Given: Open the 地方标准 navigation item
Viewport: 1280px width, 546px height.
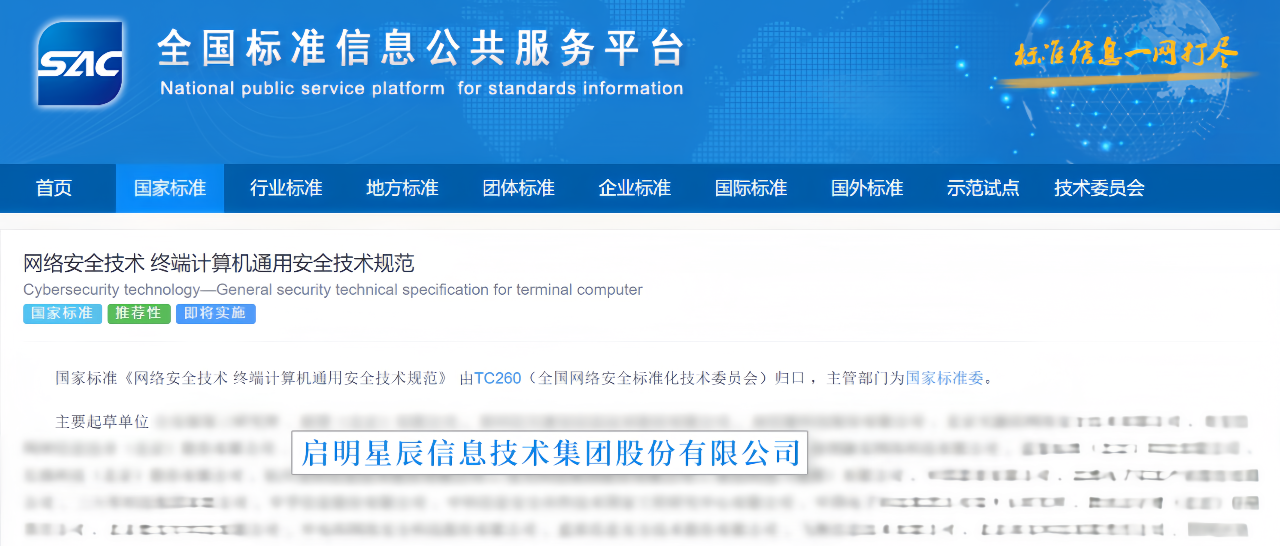Looking at the screenshot, I should point(402,188).
